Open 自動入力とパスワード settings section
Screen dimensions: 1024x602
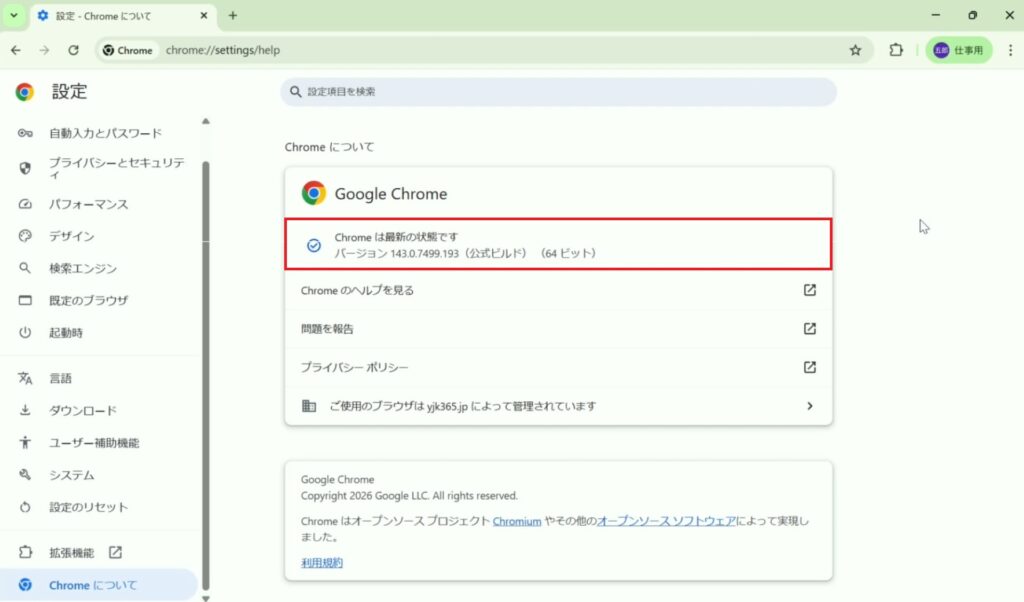click(104, 133)
